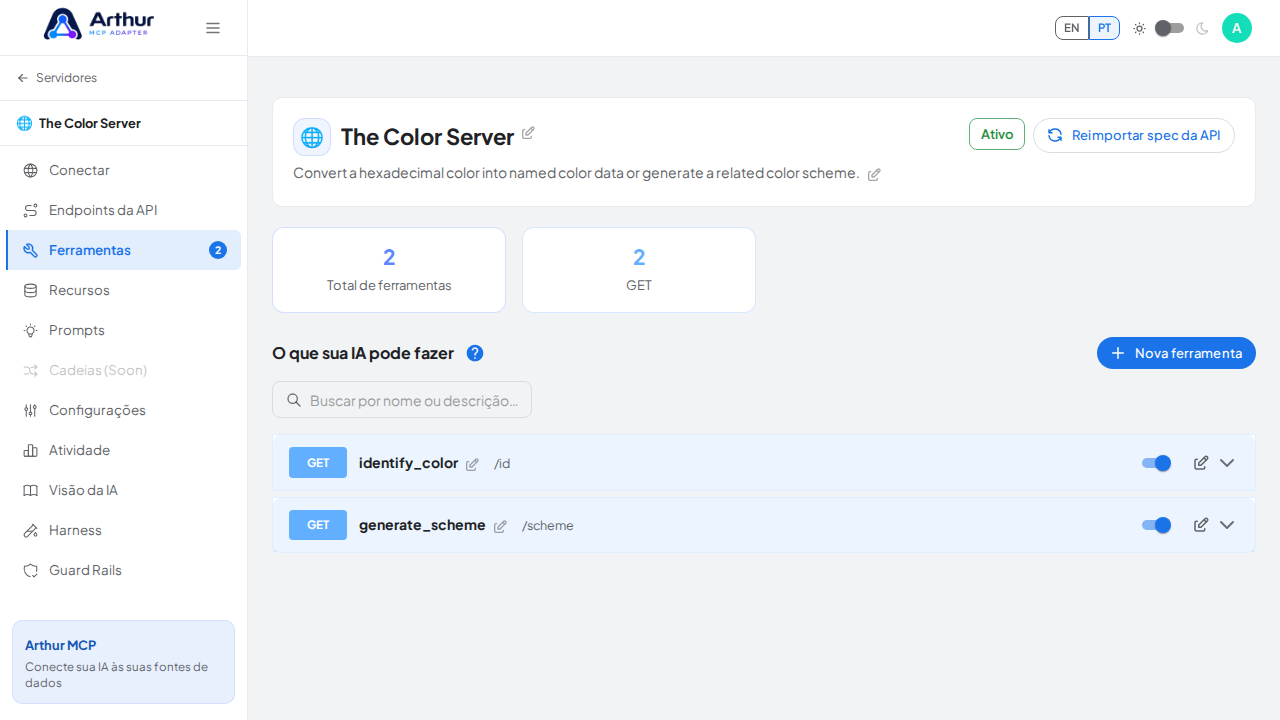
Task: Click the identify_color tool name
Action: click(408, 463)
